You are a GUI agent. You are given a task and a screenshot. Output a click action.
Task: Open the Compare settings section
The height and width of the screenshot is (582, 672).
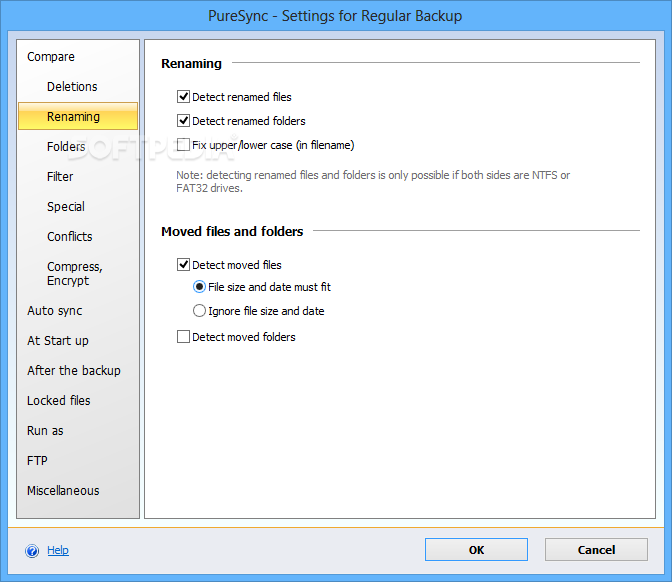tap(51, 57)
